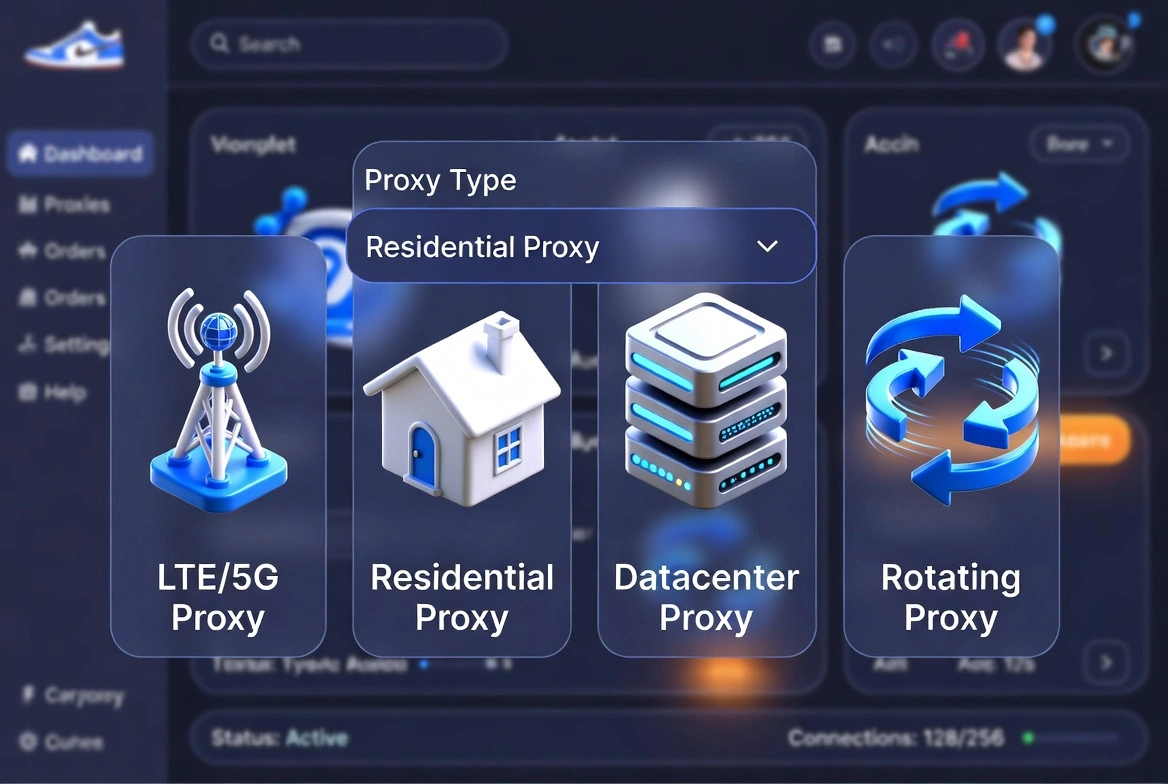This screenshot has width=1168, height=784.
Task: Open the dropdown in the Accin panel
Action: (1079, 143)
